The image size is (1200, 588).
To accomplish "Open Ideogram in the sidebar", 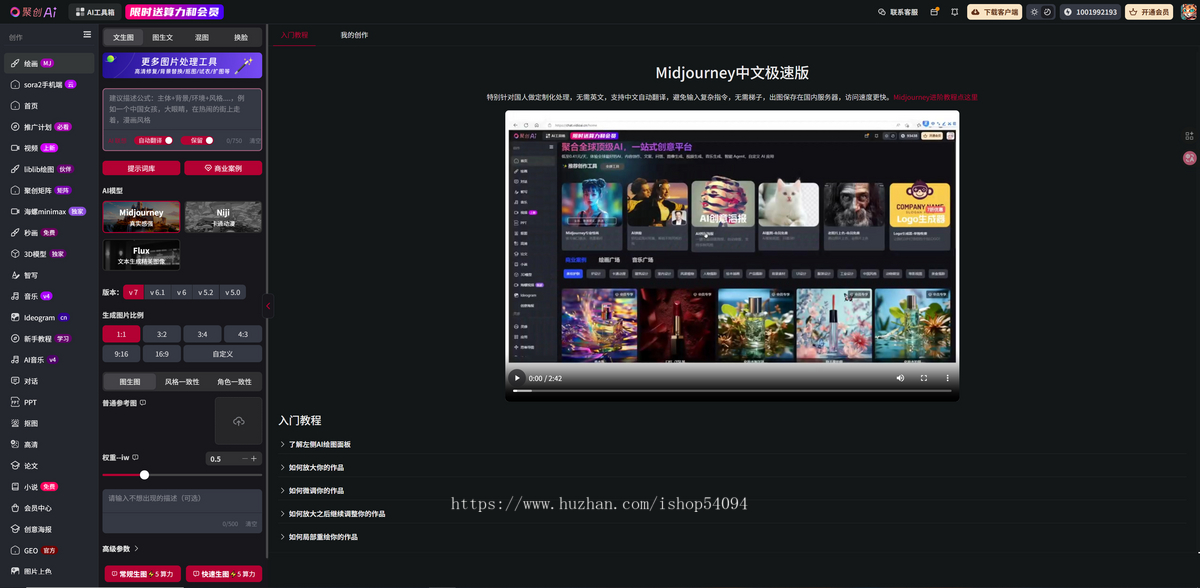I will [x=49, y=317].
